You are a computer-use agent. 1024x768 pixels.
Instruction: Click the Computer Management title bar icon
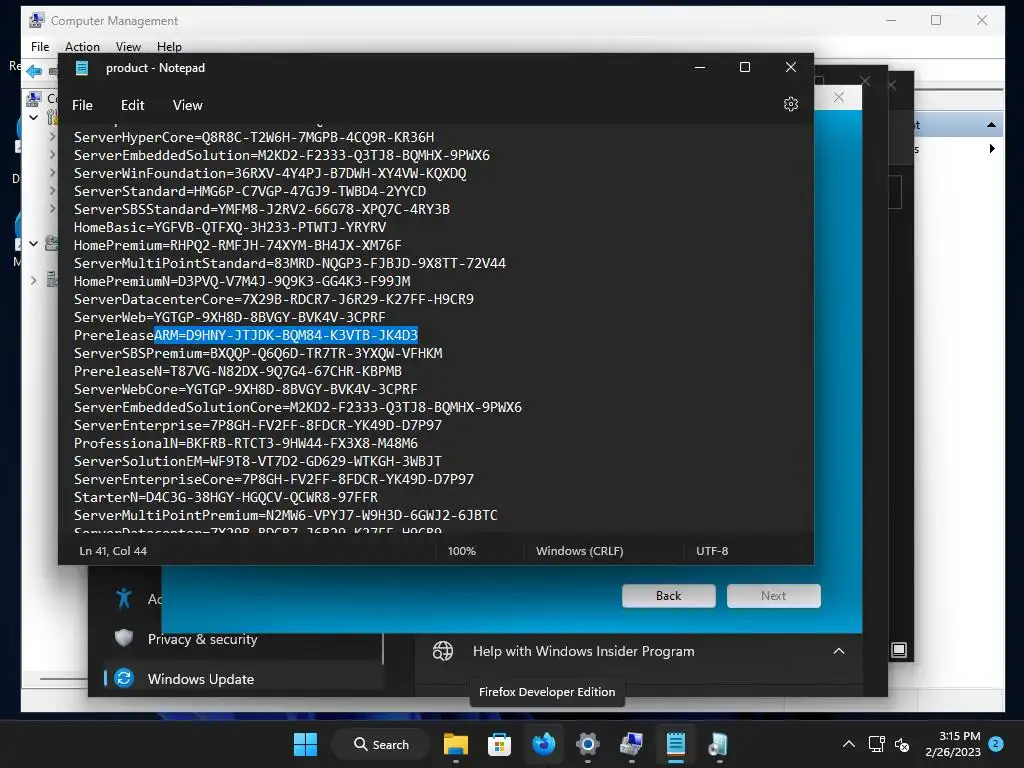[37, 20]
